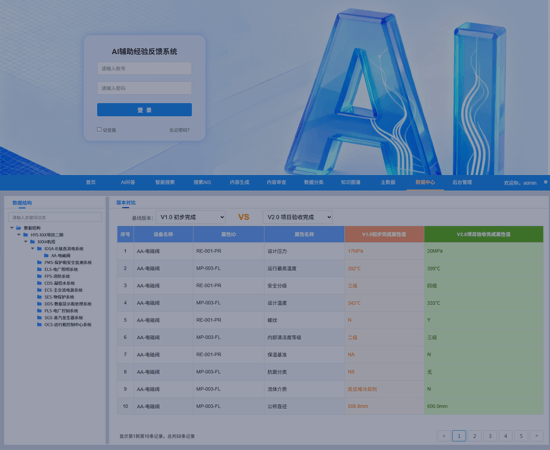Click the 请输入账号 account input field
This screenshot has height=450, width=550.
[x=145, y=68]
